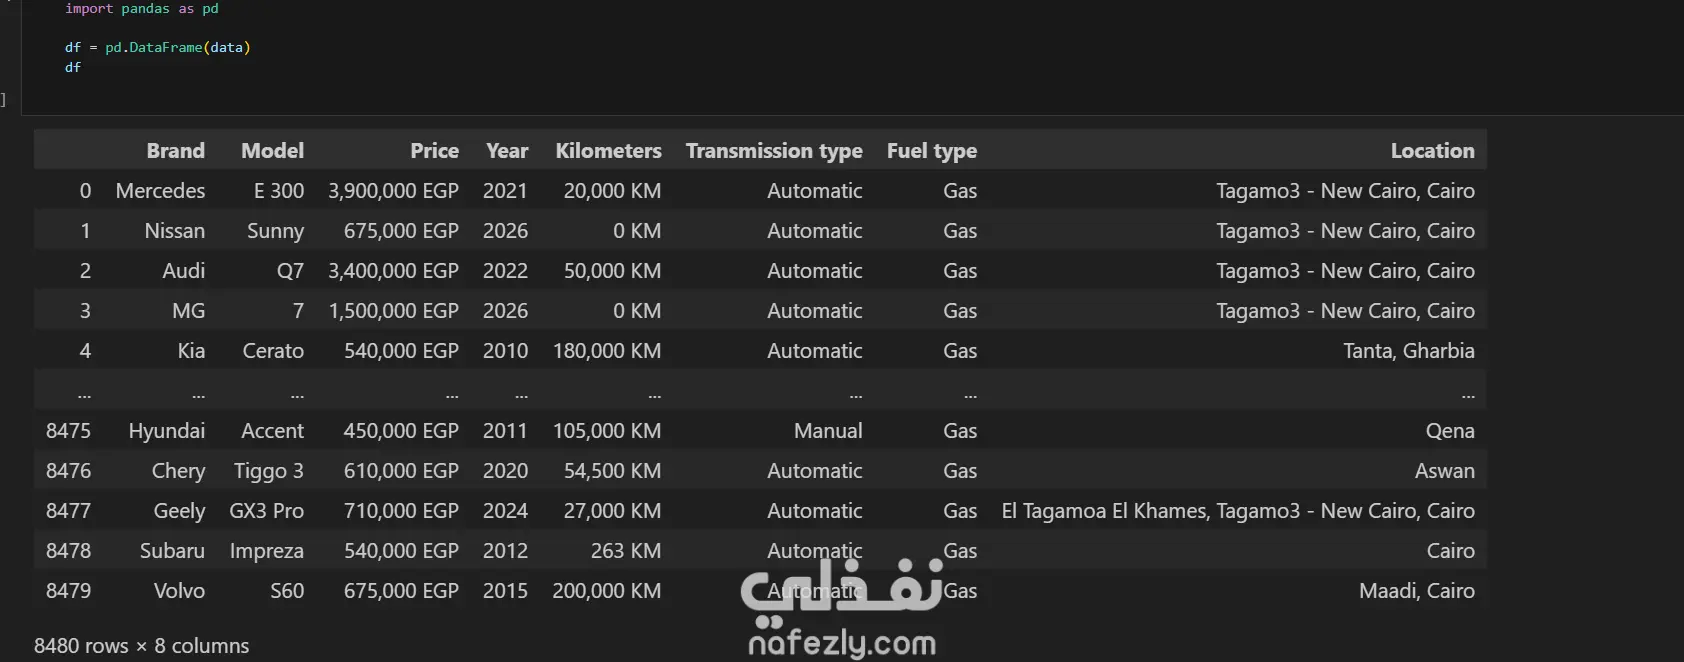Select the E 300 model cell
This screenshot has width=1684, height=662.
[x=279, y=191]
